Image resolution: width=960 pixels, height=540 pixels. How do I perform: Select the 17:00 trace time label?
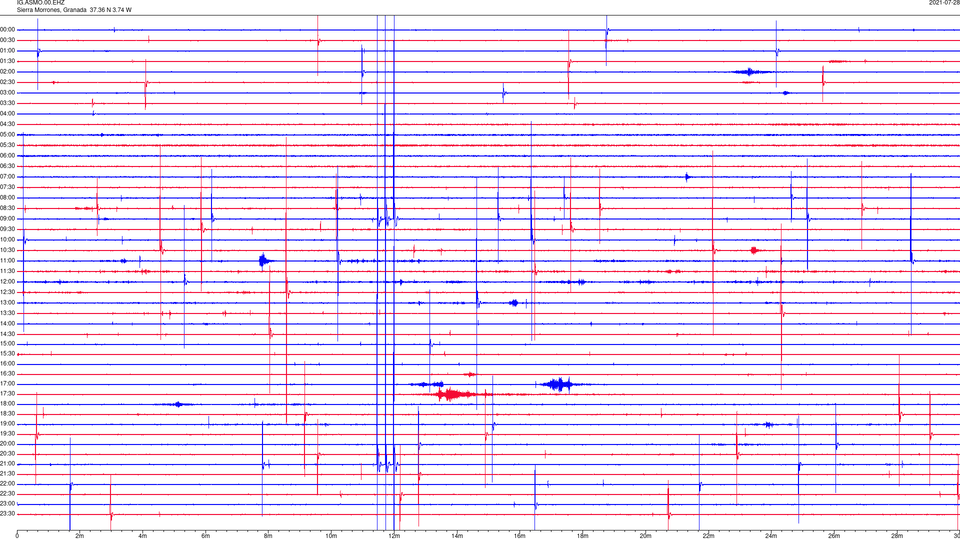(8, 384)
